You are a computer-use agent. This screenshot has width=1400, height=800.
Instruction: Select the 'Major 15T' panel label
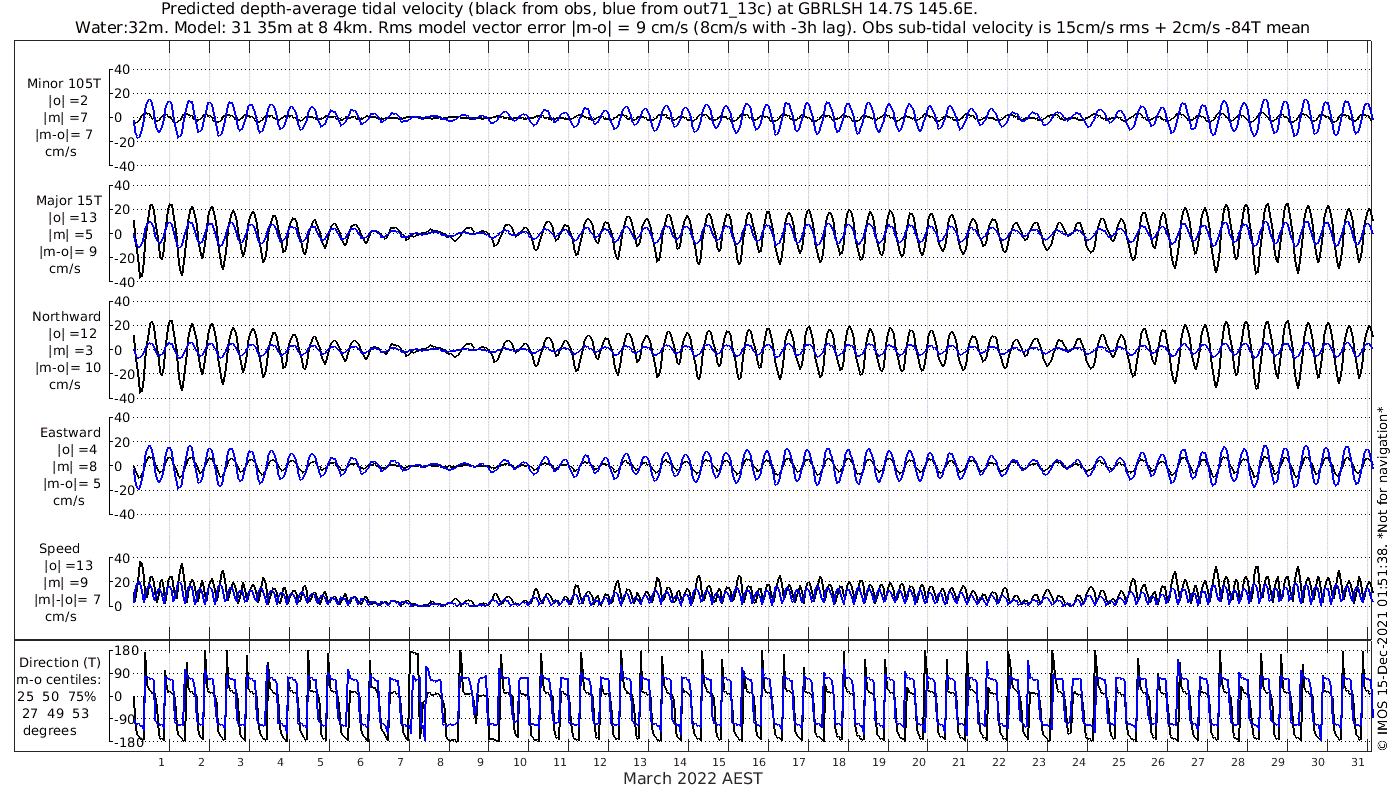[68, 200]
